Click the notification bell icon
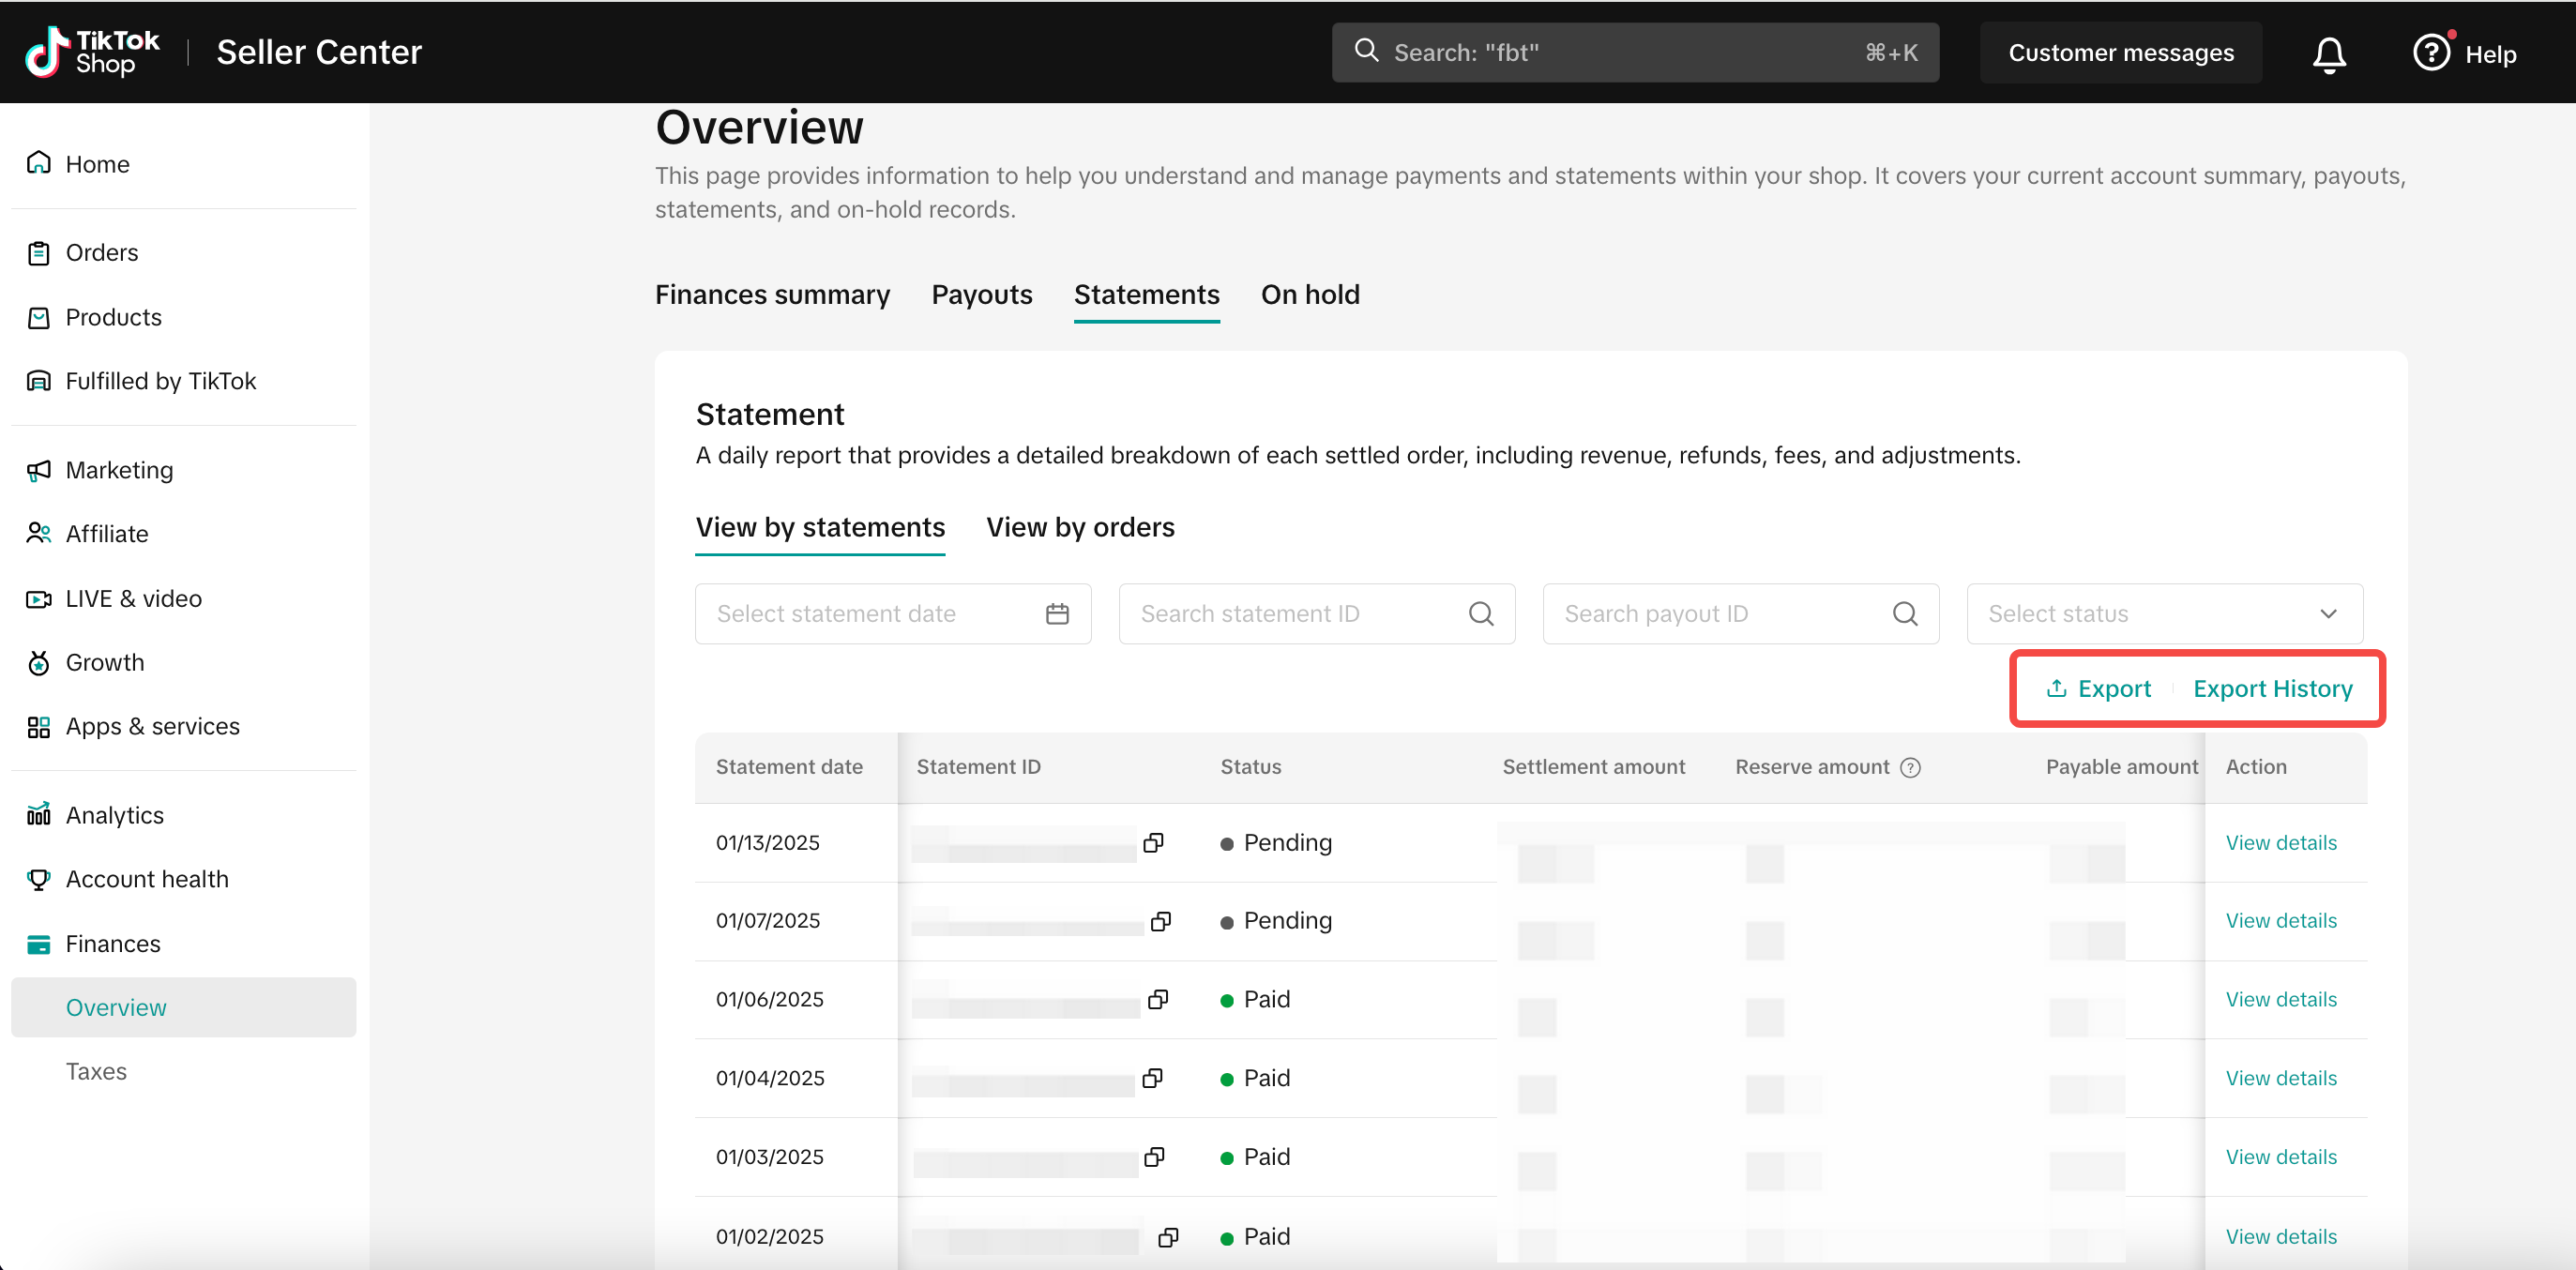This screenshot has height=1270, width=2576. coord(2328,53)
